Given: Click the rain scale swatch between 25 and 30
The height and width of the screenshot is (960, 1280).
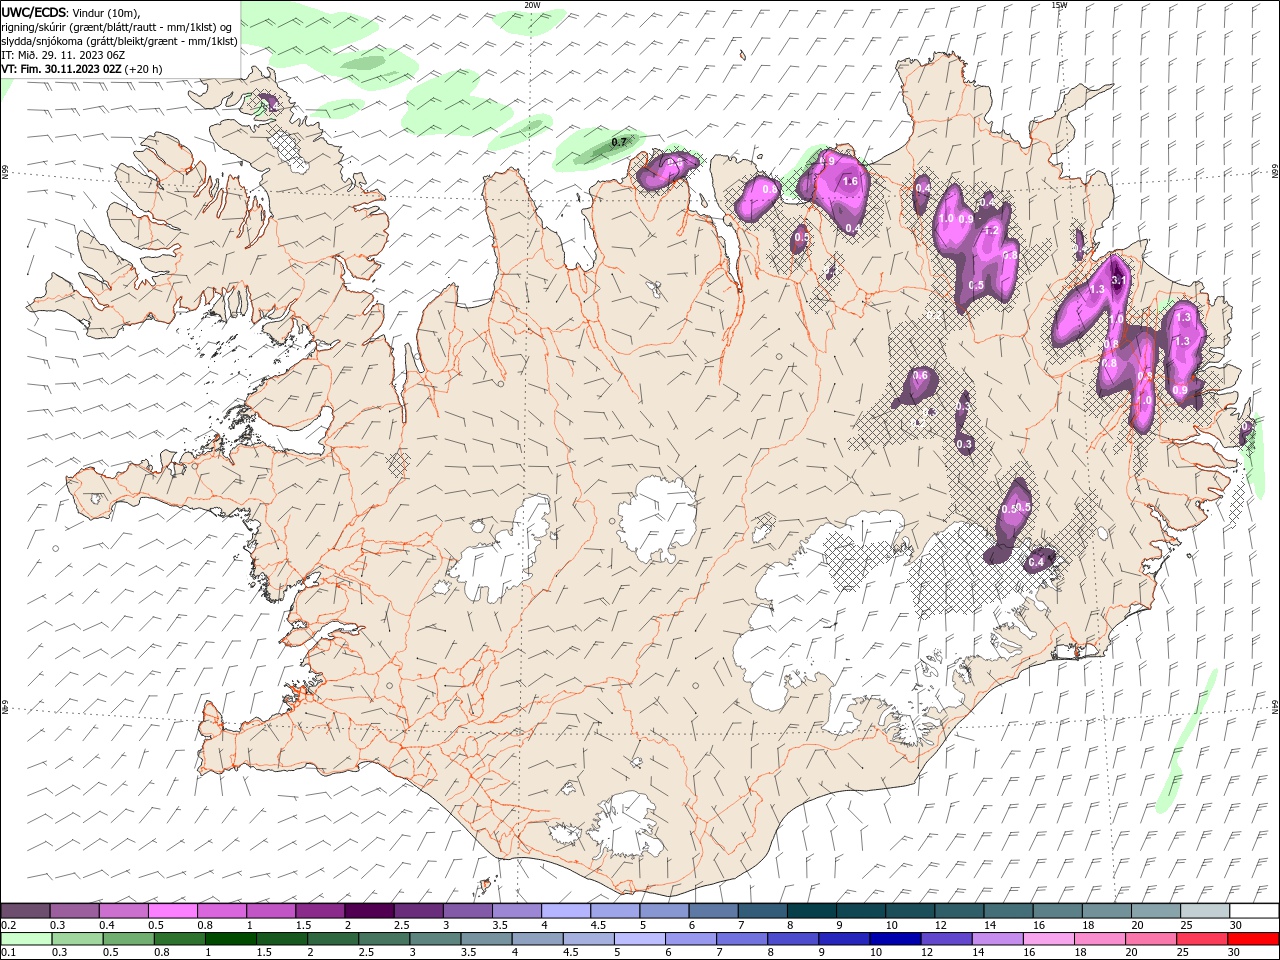Looking at the screenshot, I should point(1200,939).
